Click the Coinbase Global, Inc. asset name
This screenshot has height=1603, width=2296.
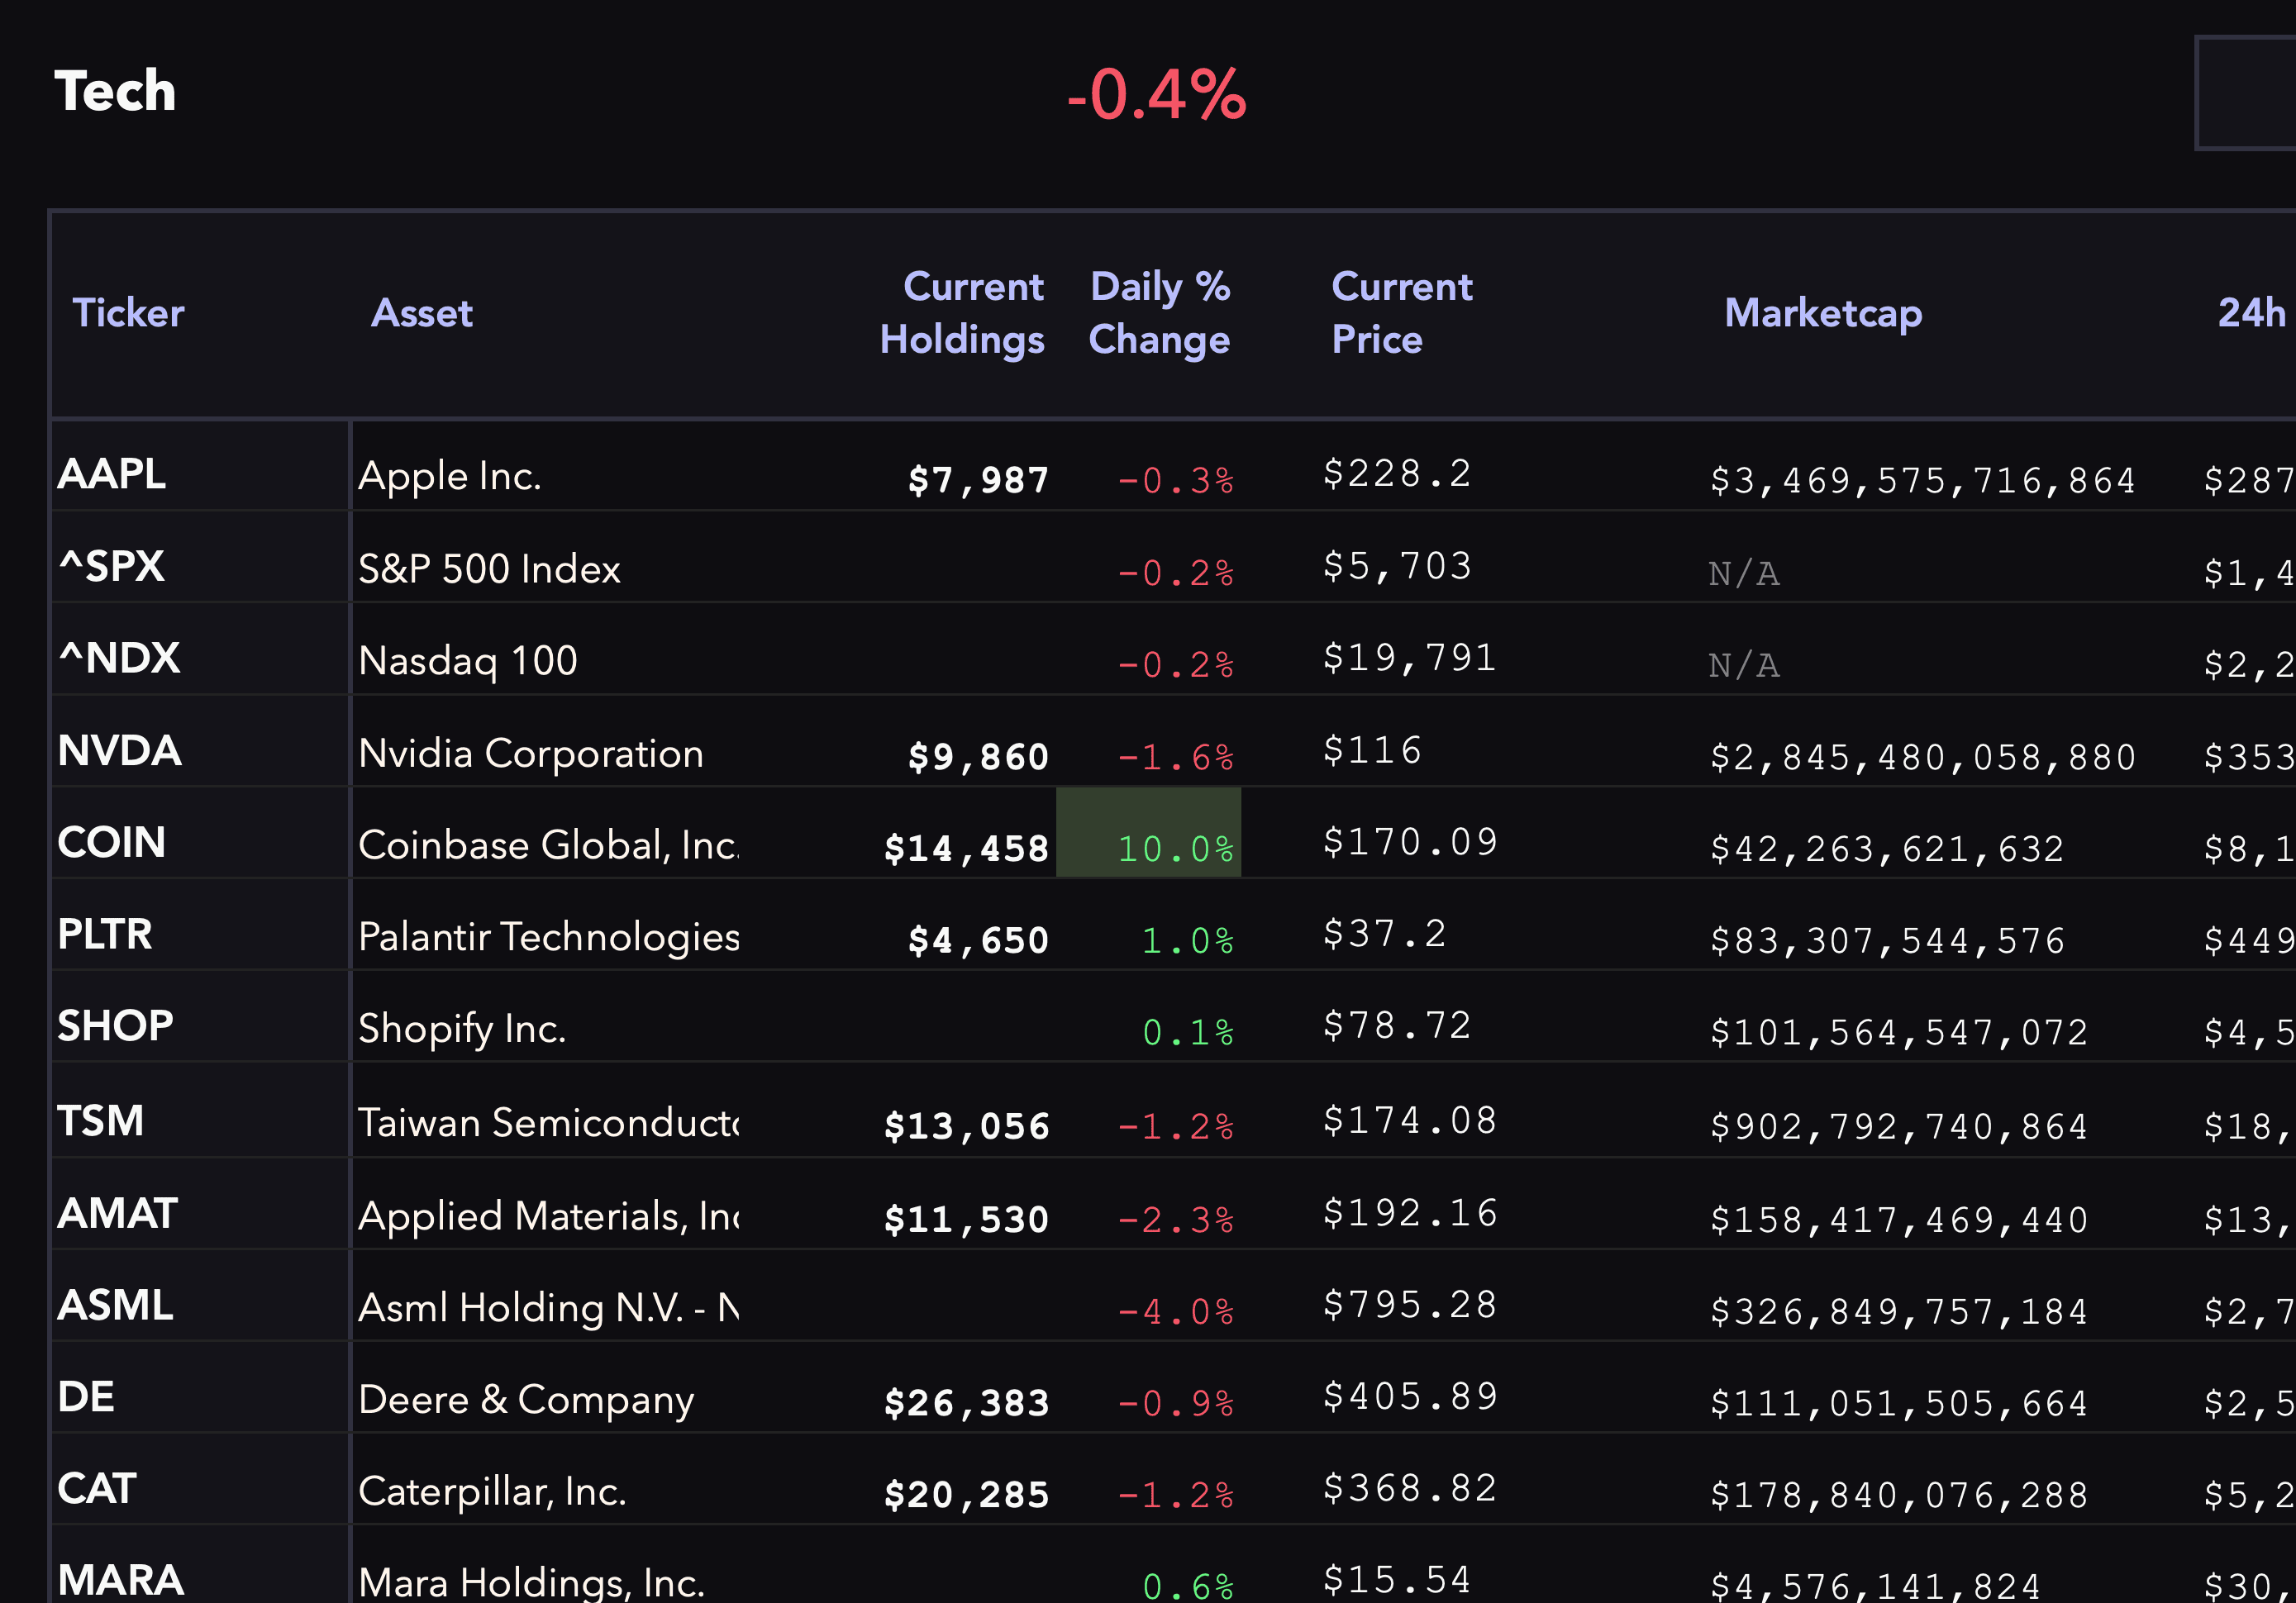pos(549,845)
